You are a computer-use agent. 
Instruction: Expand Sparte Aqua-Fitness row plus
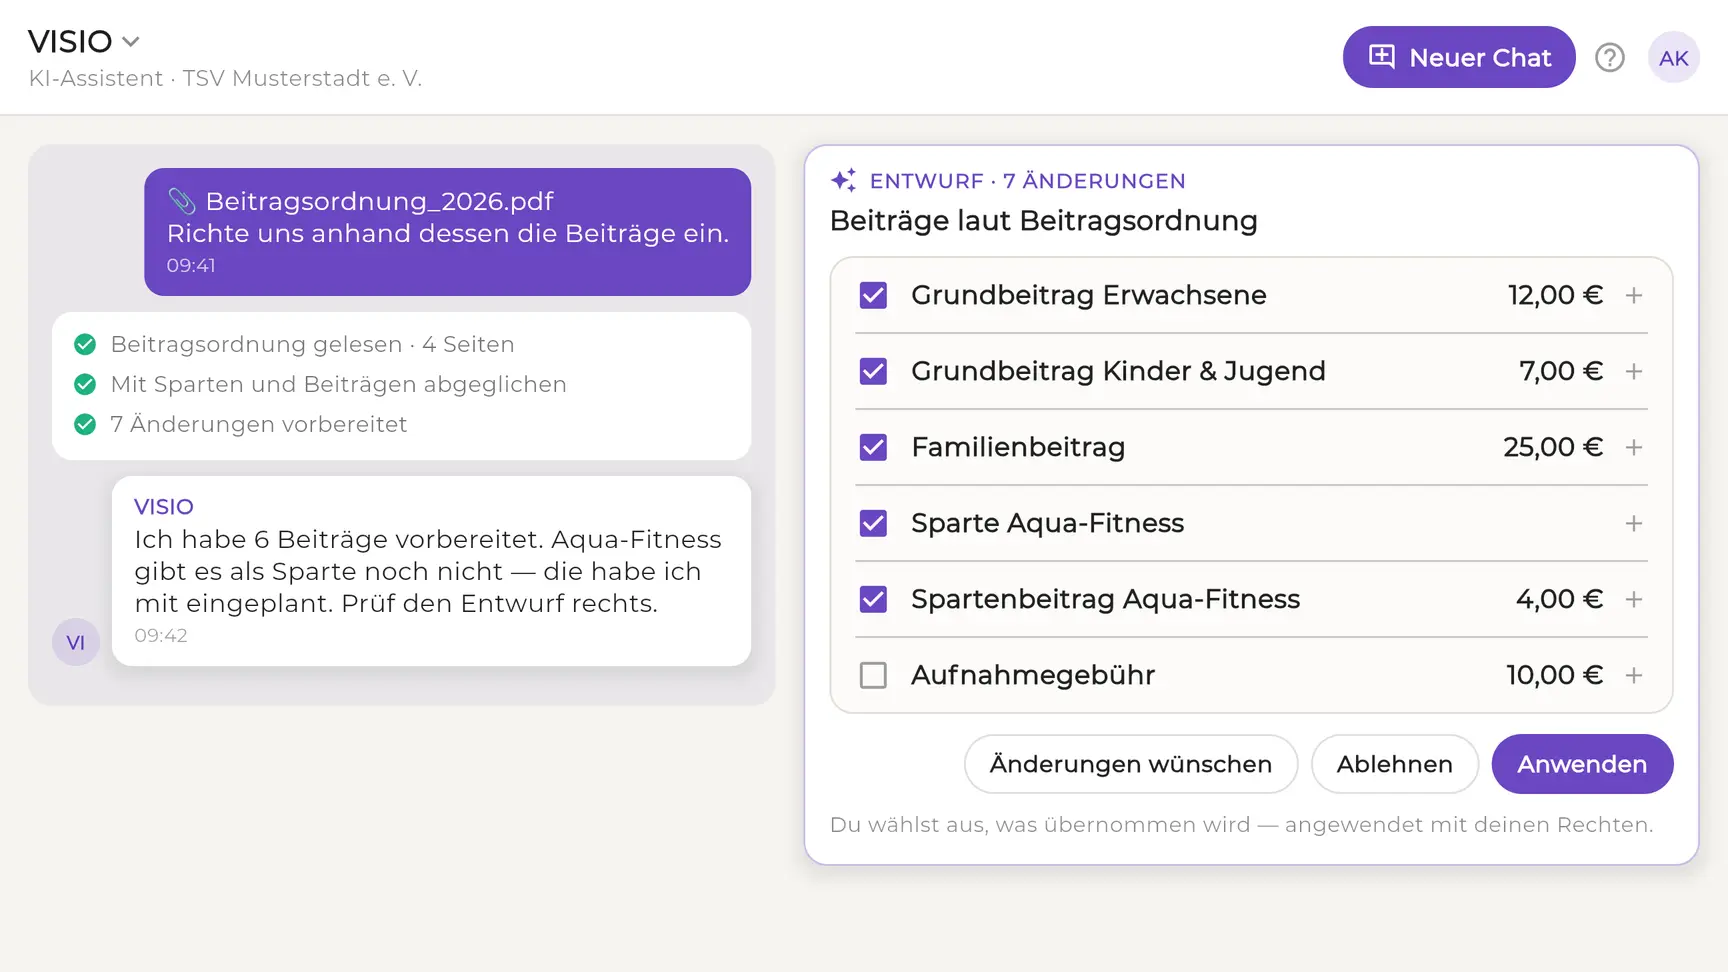tap(1634, 523)
